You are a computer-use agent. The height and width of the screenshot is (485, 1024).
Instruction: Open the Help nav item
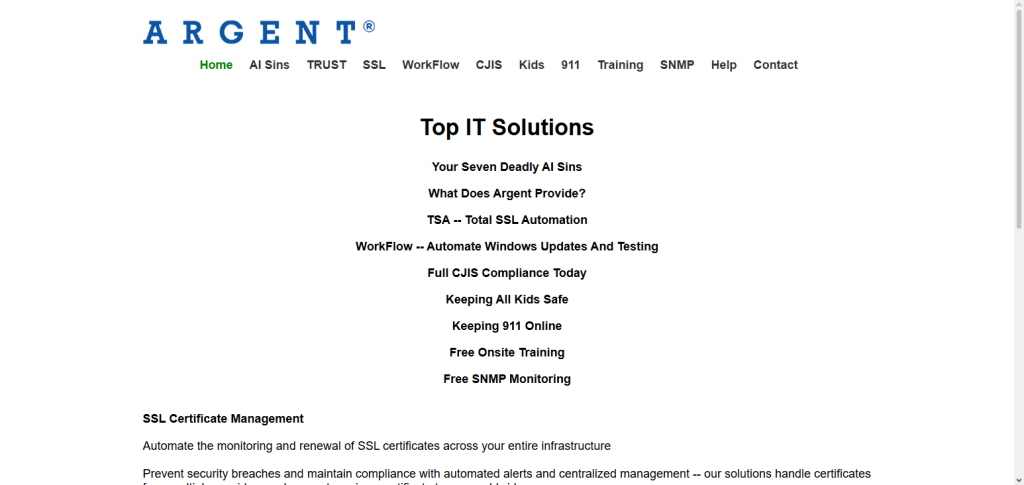[x=724, y=65]
